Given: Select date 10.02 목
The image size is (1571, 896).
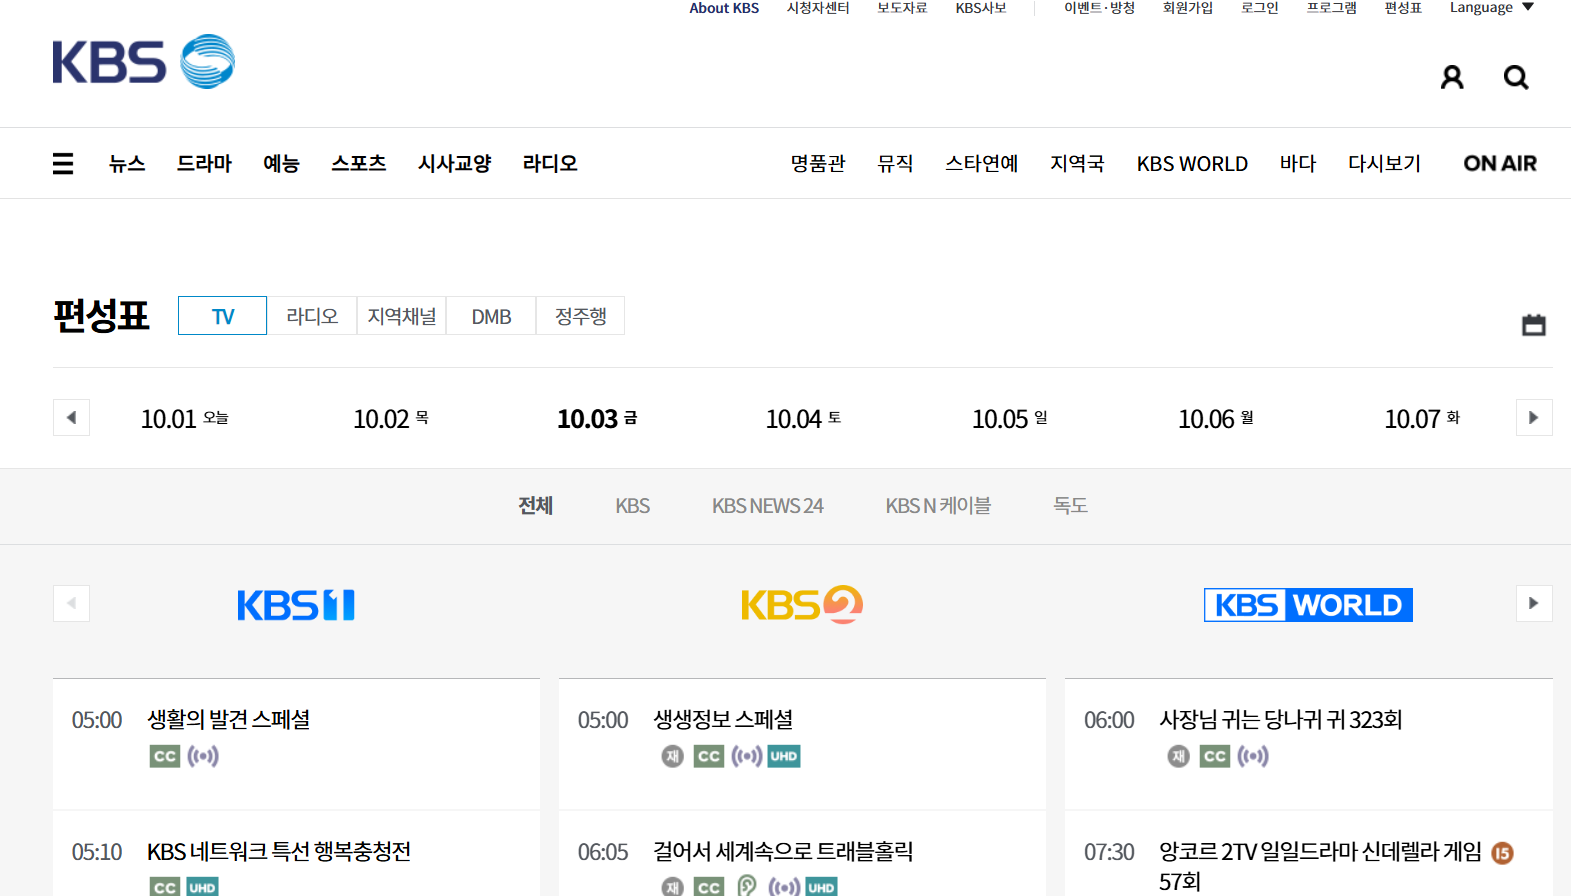Looking at the screenshot, I should click(x=391, y=419).
